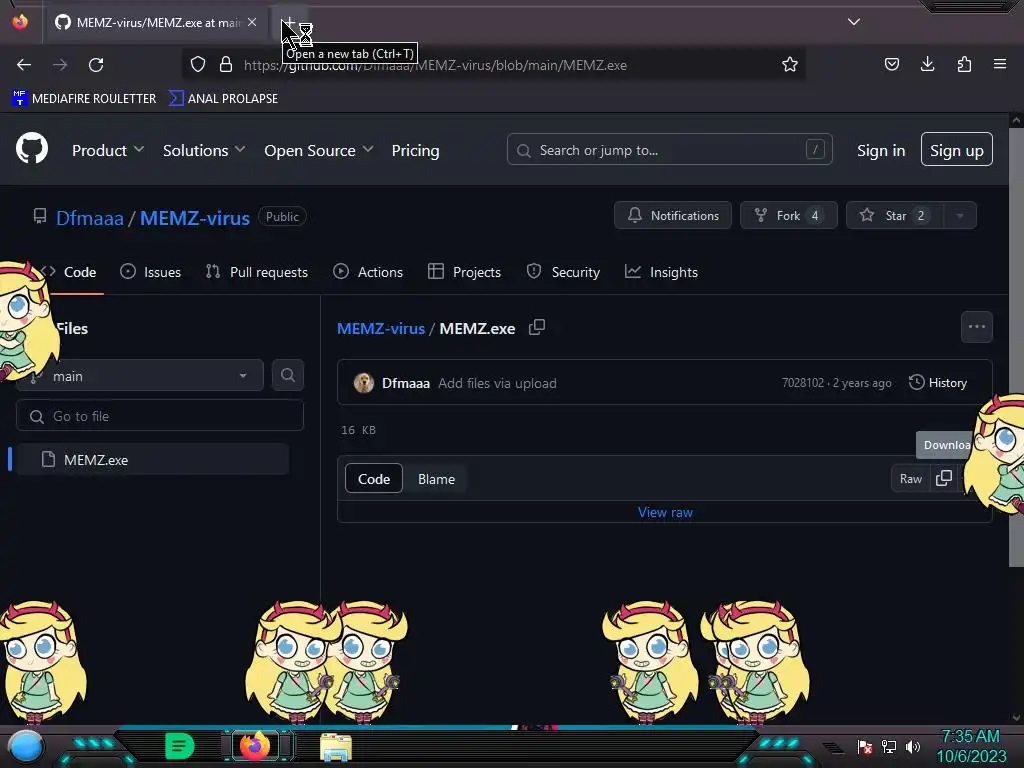Screen dimensions: 1024x768
Task: Open the list all tabs chevron
Action: click(854, 22)
